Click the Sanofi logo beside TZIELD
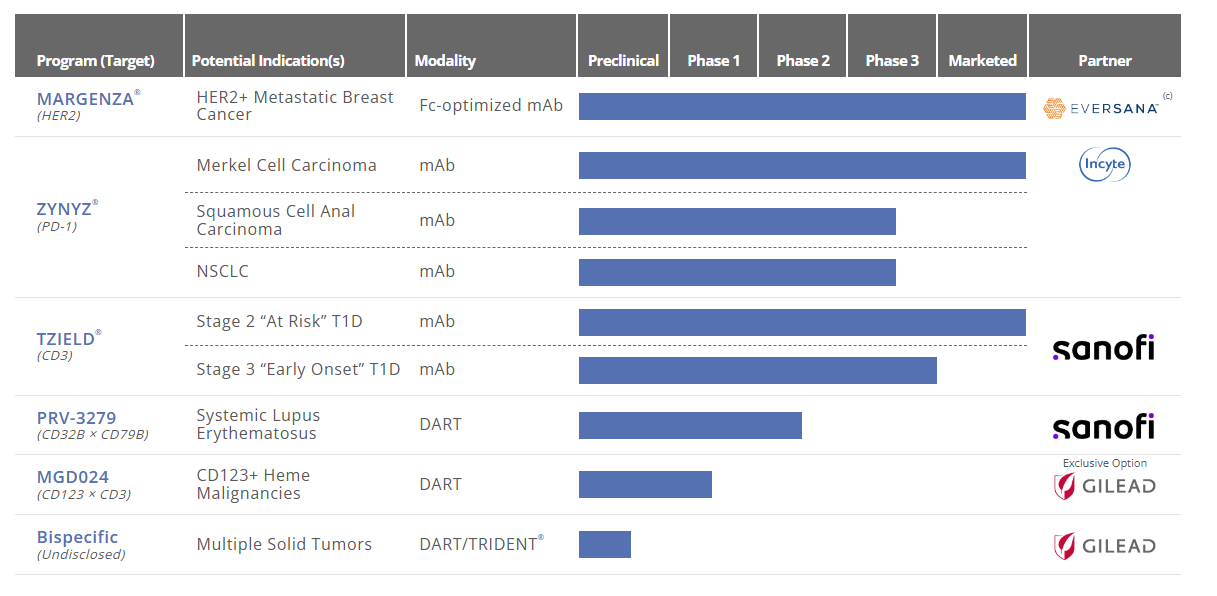The image size is (1217, 596). pos(1103,348)
